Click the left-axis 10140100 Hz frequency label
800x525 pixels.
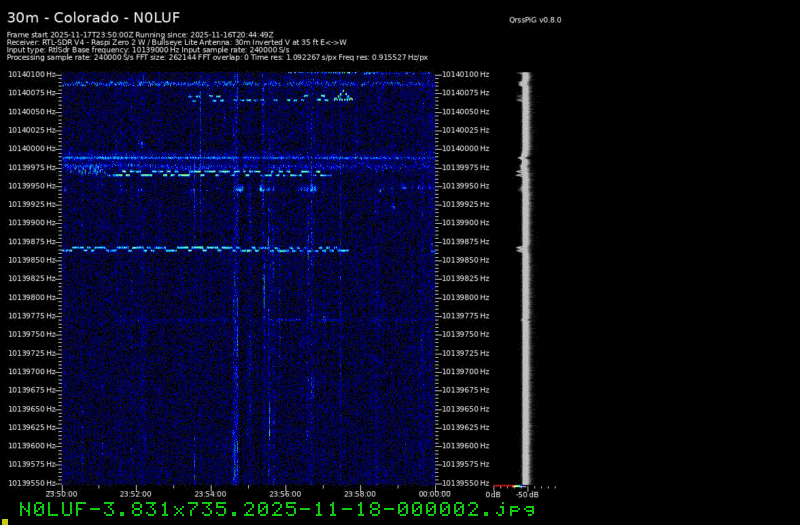point(33,74)
